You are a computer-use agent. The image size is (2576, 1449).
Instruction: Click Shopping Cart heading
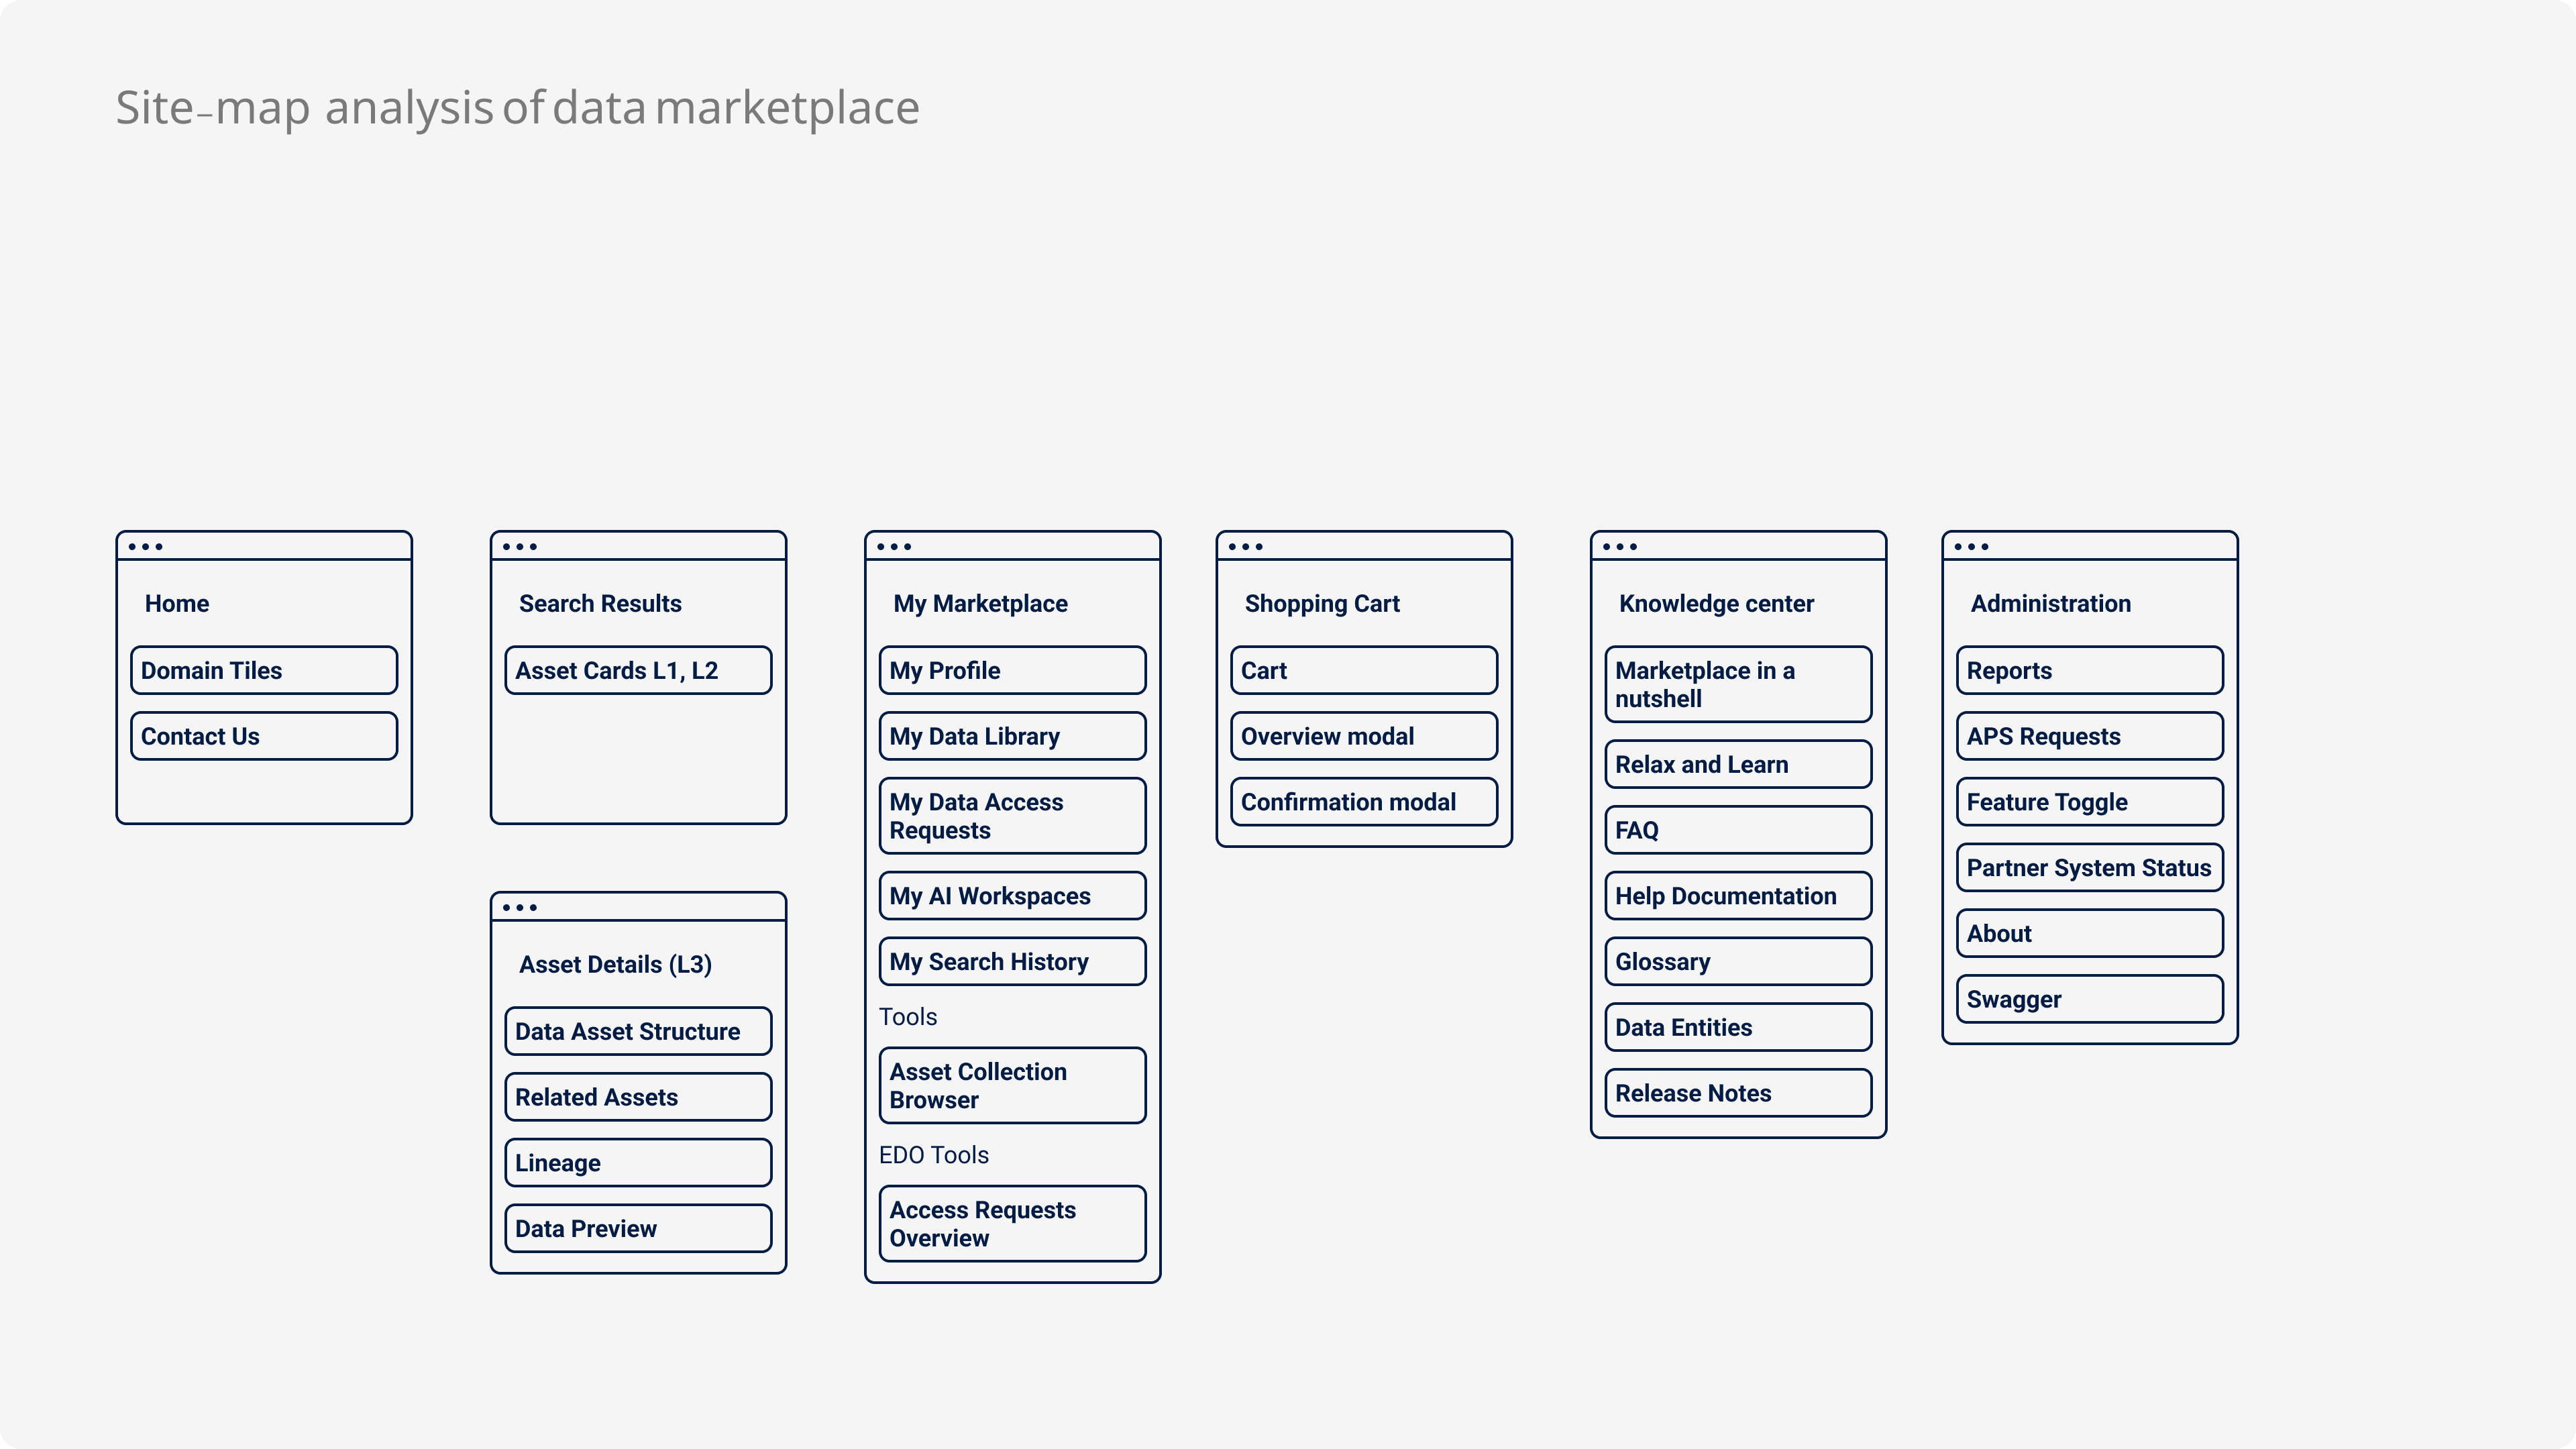(x=1322, y=604)
